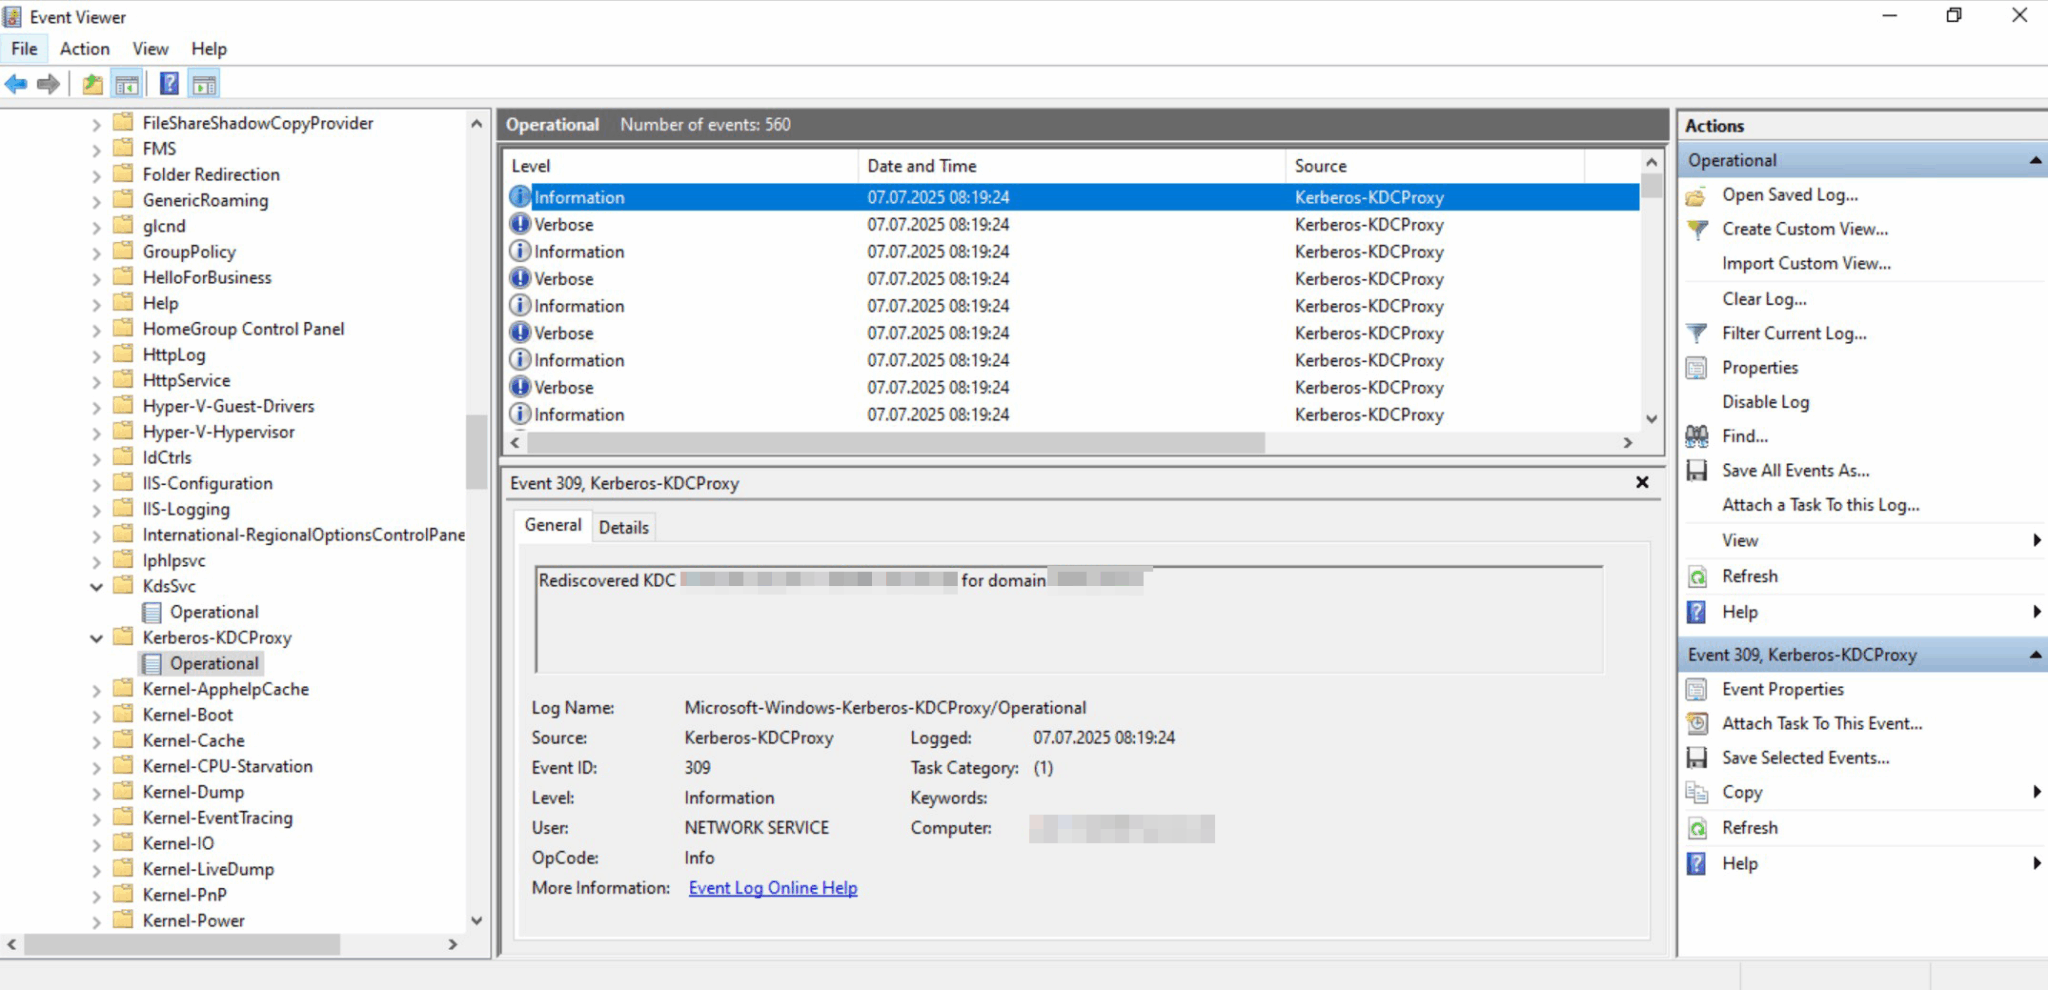Collapse the Kerberos-KDCProxy tree node
This screenshot has width=2048, height=990.
click(x=95, y=637)
